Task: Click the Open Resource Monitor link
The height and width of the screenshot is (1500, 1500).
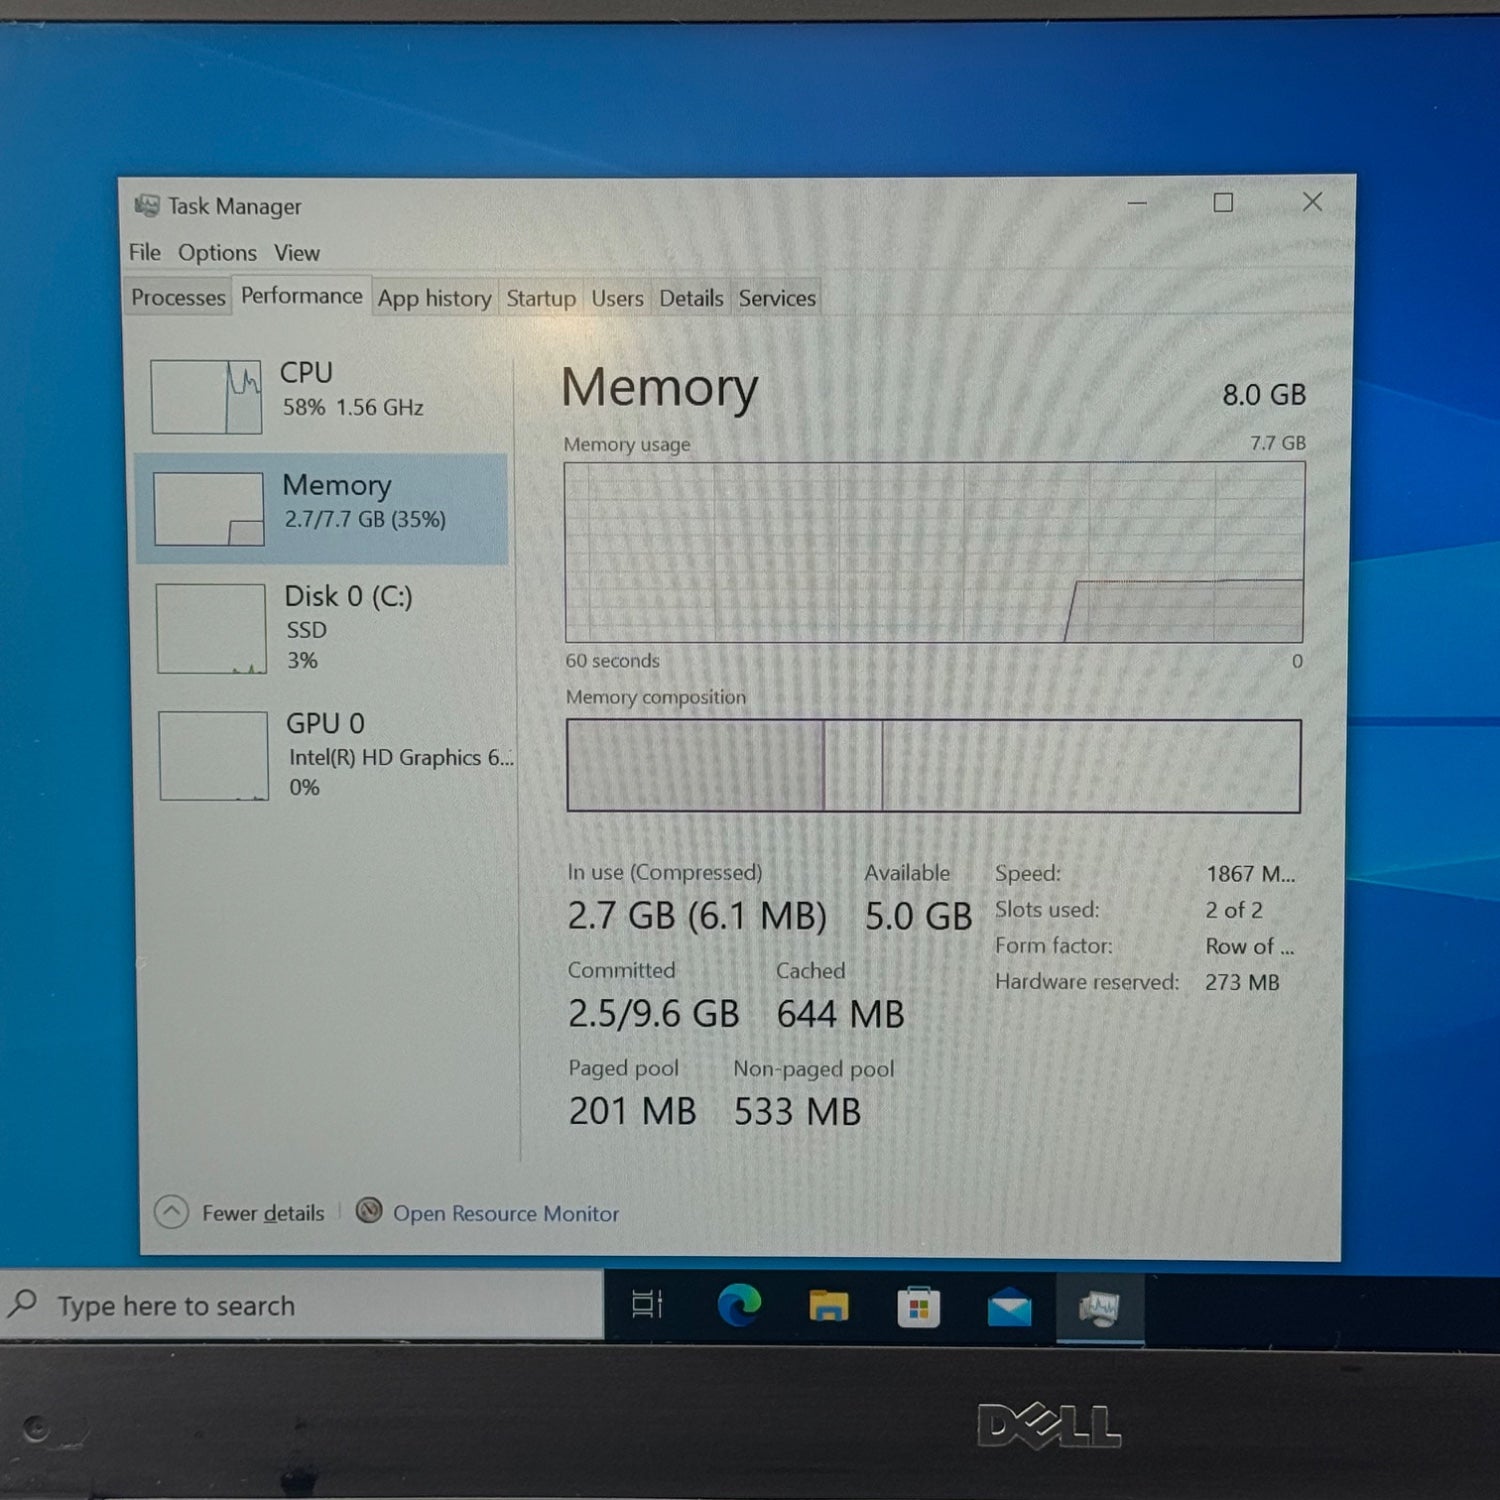Action: point(505,1213)
